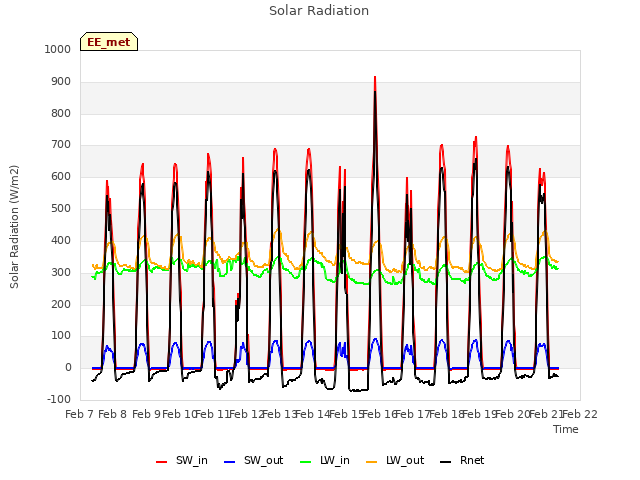The height and width of the screenshot is (480, 640).
Task: Click the SW_in legend label
Action: coord(192,461)
